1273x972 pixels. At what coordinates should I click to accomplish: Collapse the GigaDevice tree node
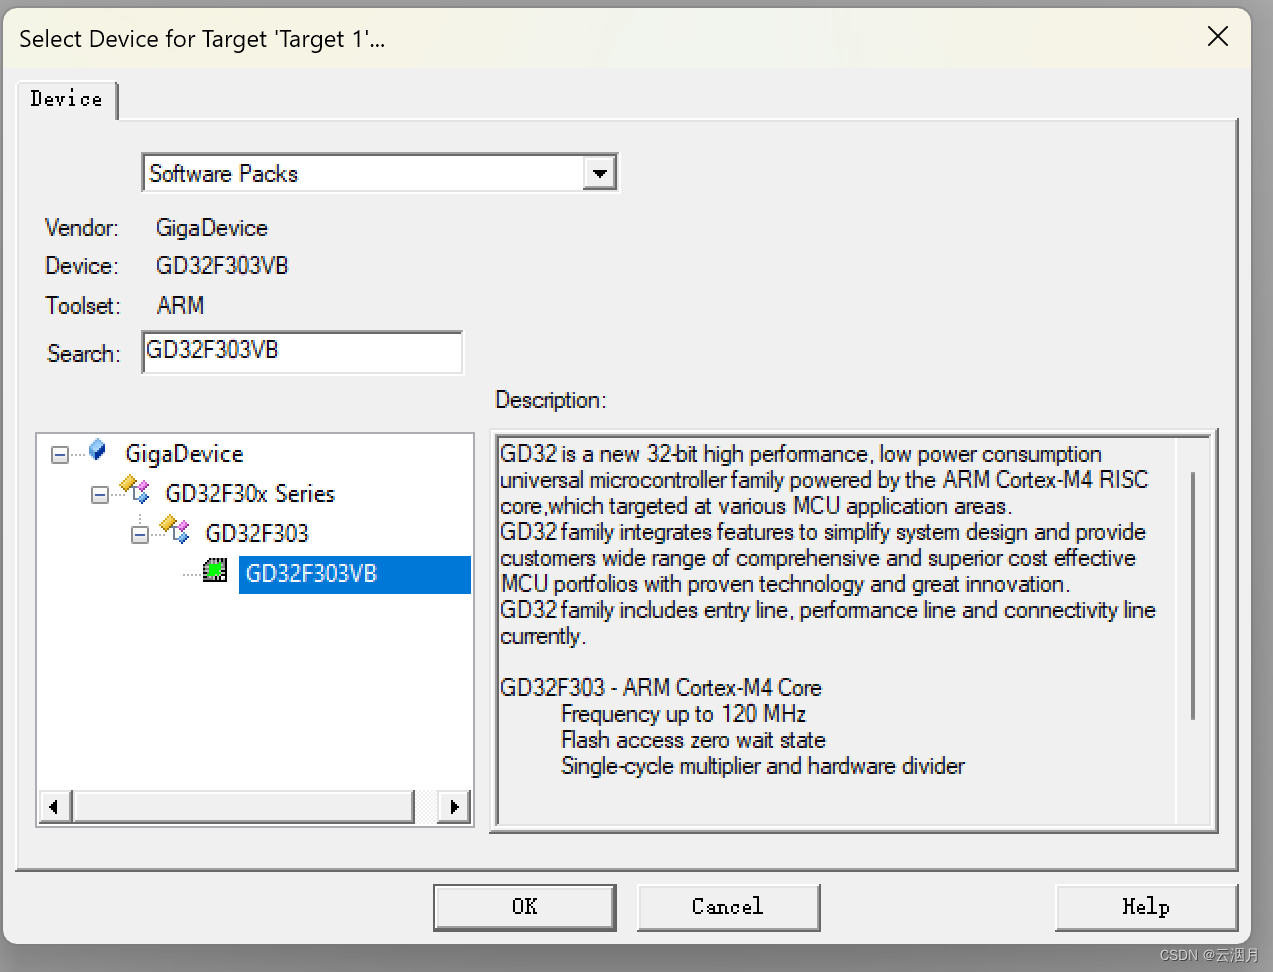click(x=60, y=455)
